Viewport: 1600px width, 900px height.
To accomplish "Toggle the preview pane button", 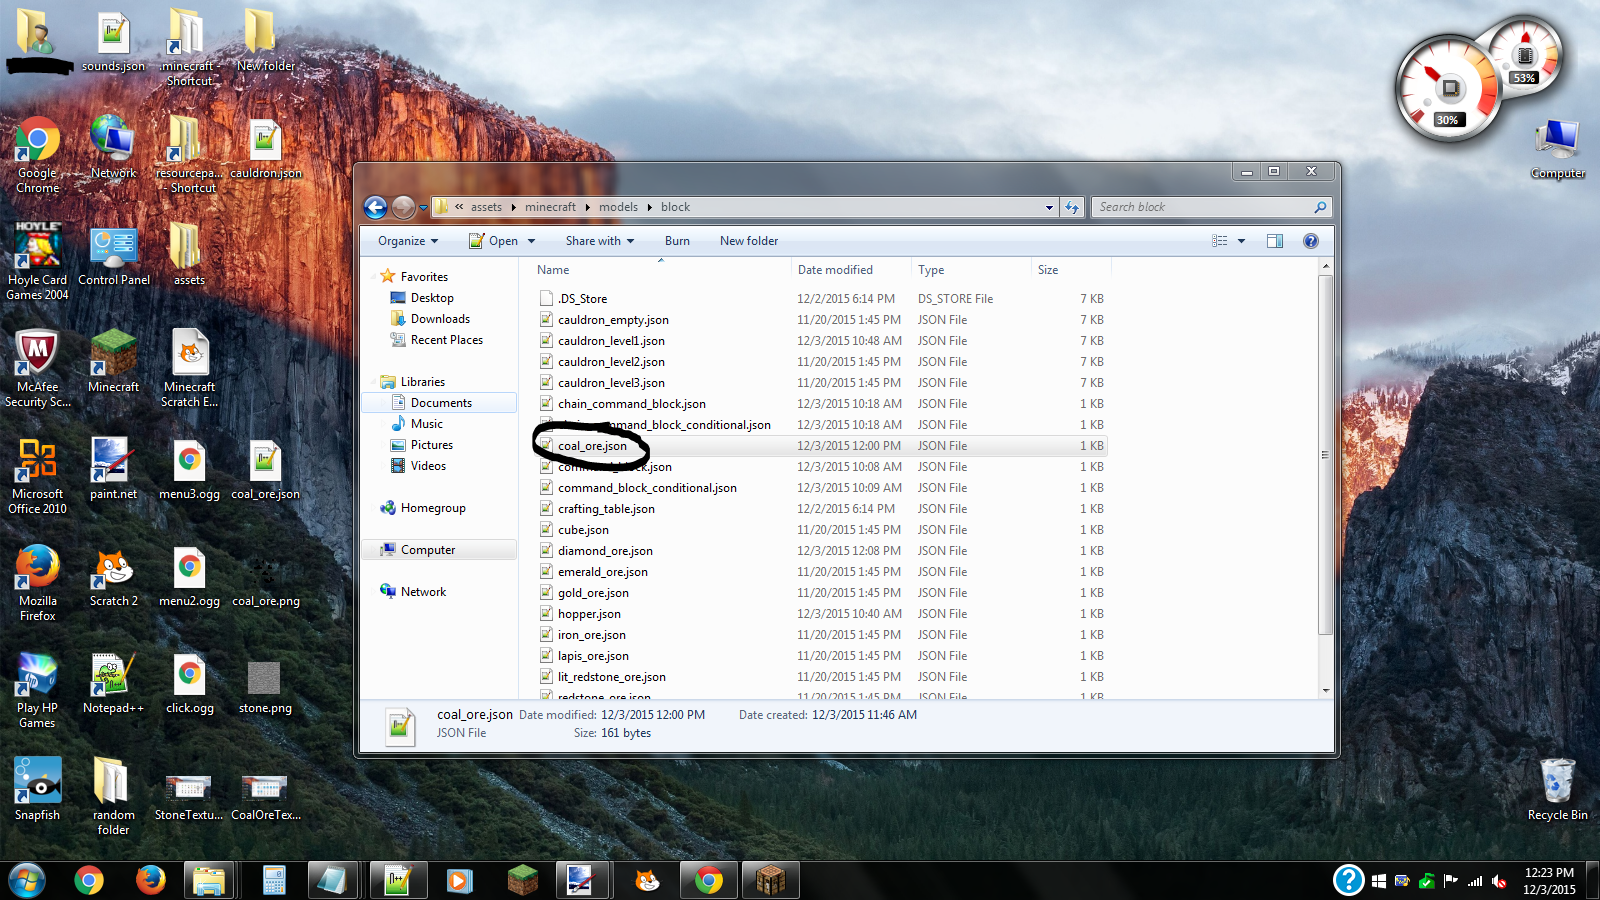I will 1274,241.
